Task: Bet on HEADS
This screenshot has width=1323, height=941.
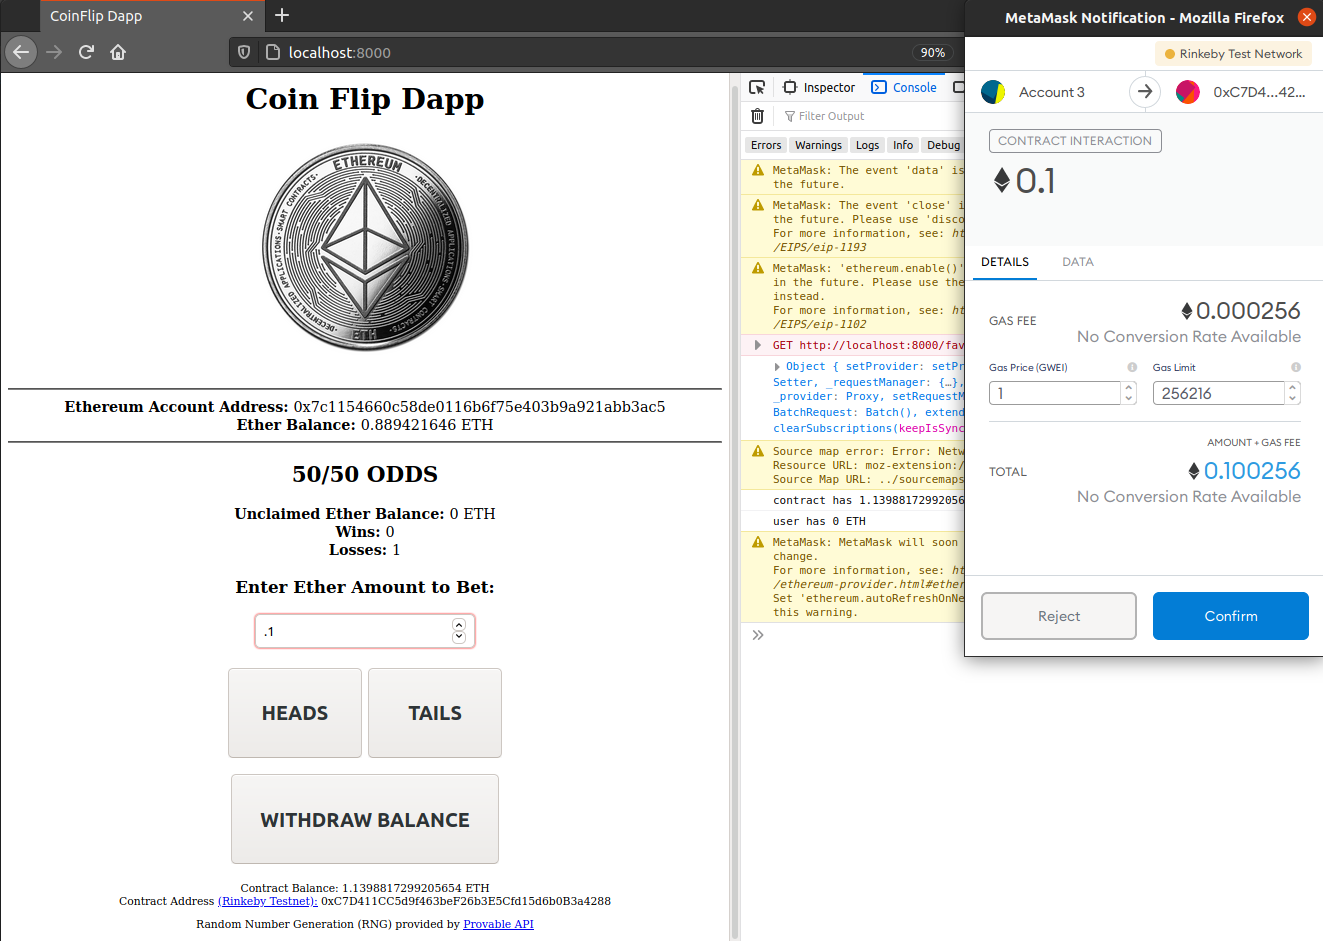Action: [x=295, y=713]
